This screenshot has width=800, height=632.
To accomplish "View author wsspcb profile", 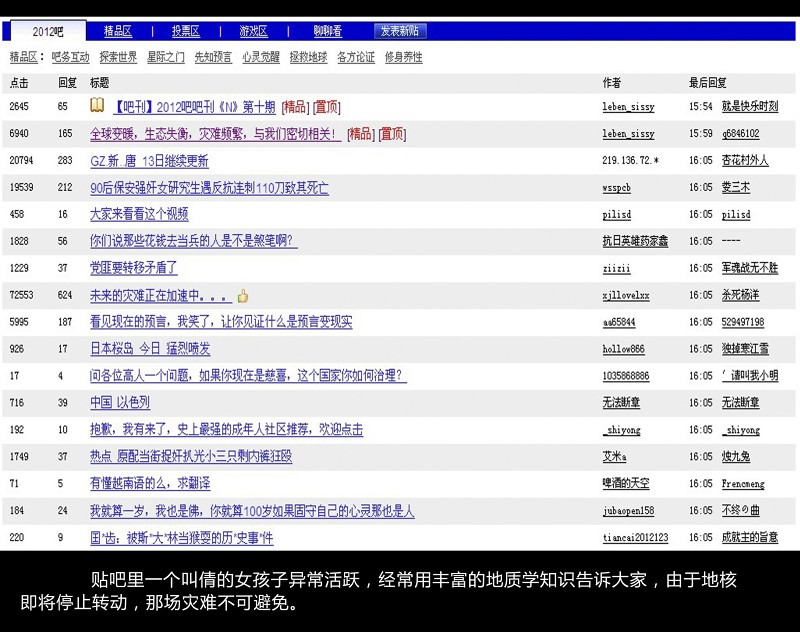I will pos(616,188).
